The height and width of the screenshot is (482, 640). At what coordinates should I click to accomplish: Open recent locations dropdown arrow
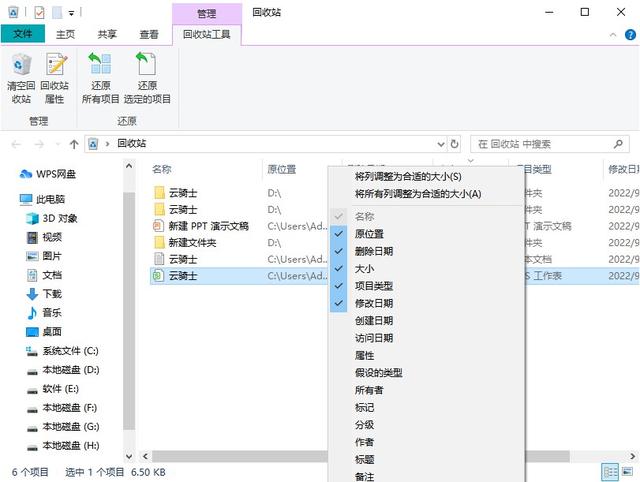tap(57, 144)
